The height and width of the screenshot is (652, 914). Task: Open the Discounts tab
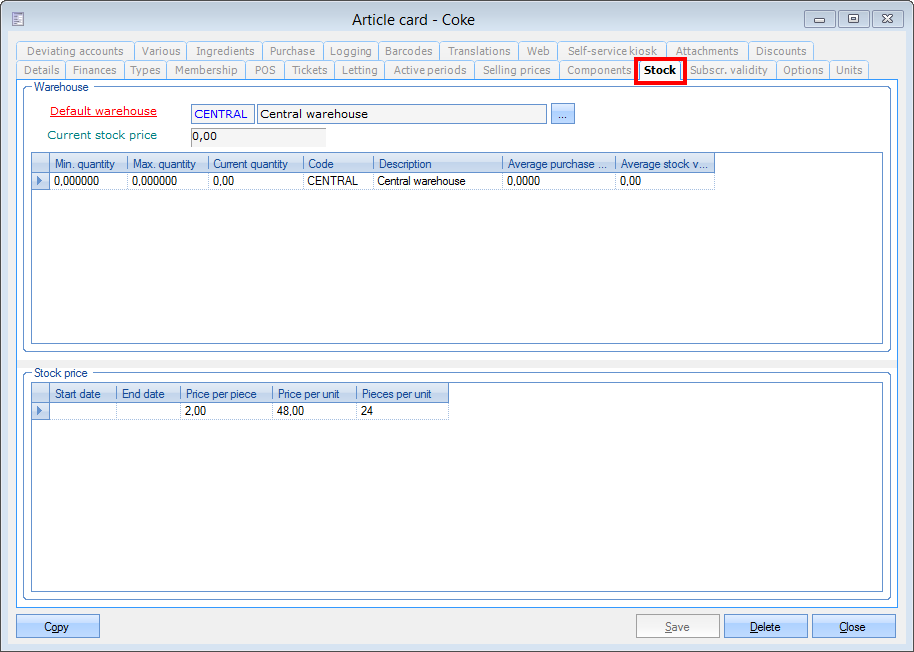click(x=781, y=51)
